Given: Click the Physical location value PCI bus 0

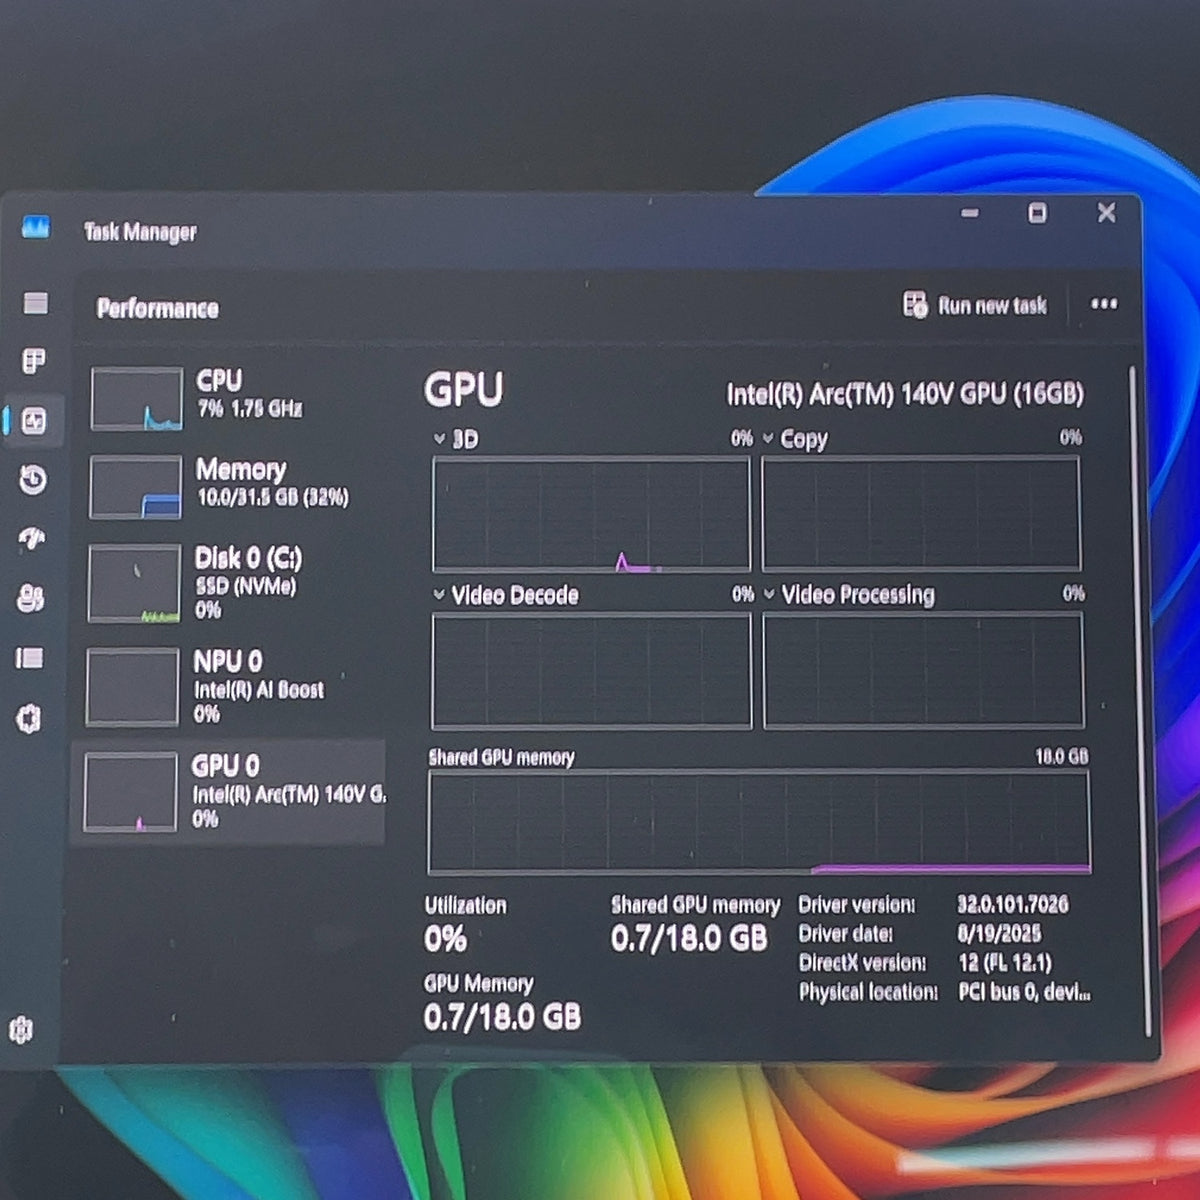Looking at the screenshot, I should (1024, 992).
